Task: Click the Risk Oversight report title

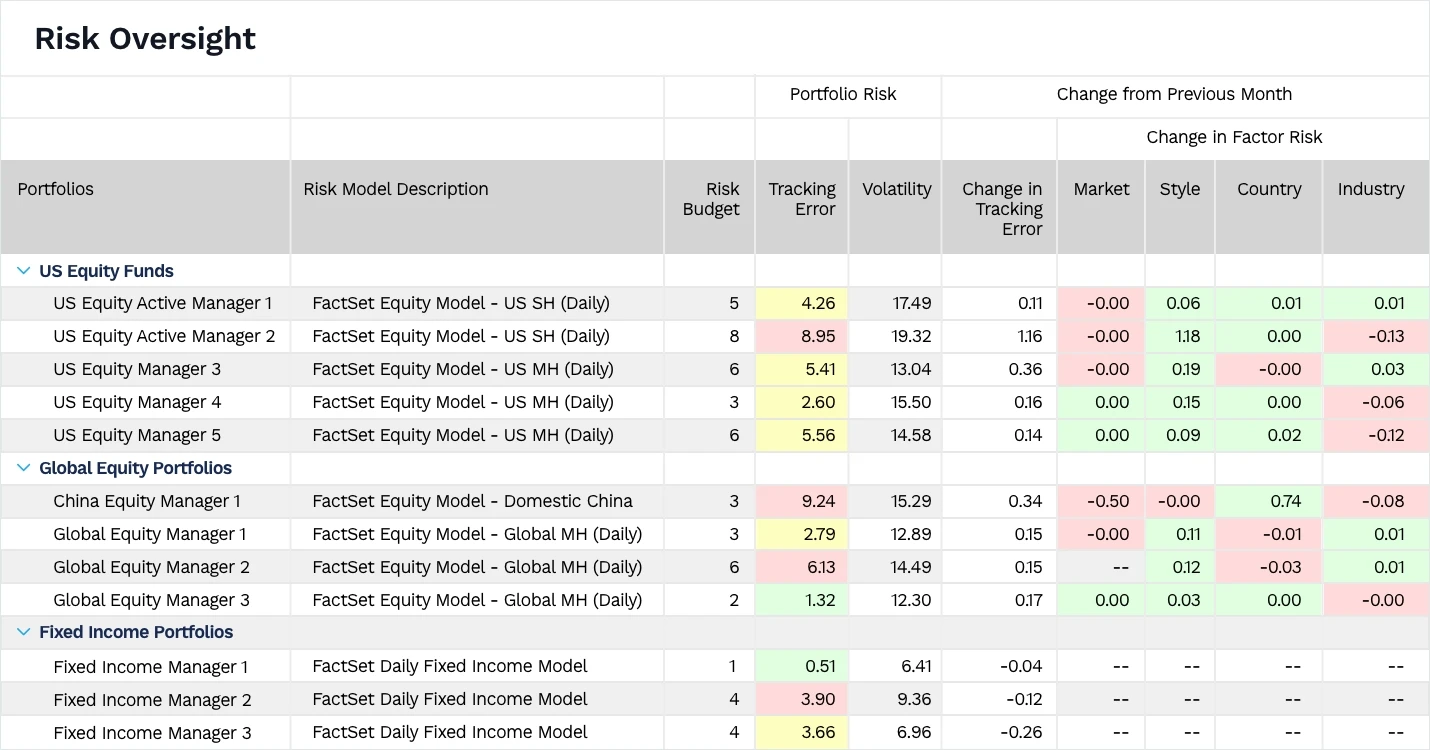Action: tap(145, 38)
